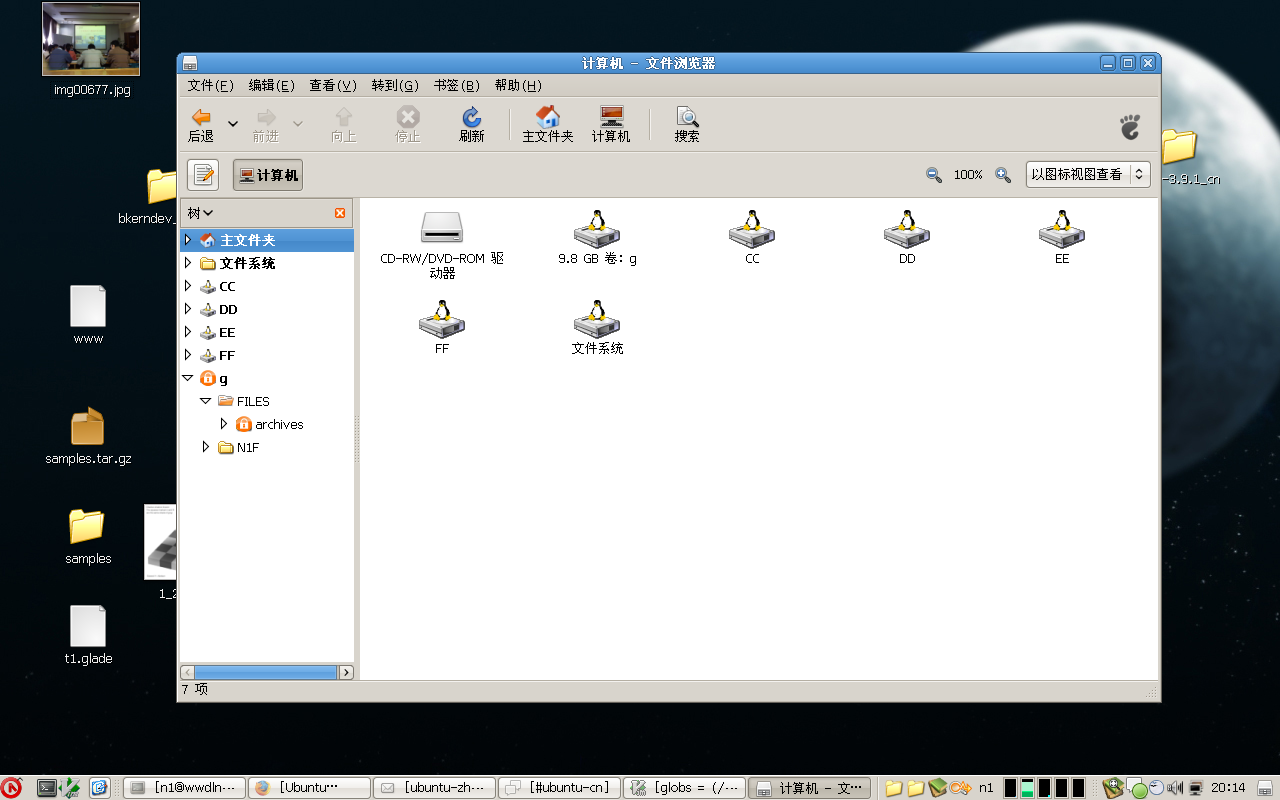Switch to the ubuntu-zh mail taskbar window
Viewport: 1280px width, 800px height.
(x=434, y=788)
